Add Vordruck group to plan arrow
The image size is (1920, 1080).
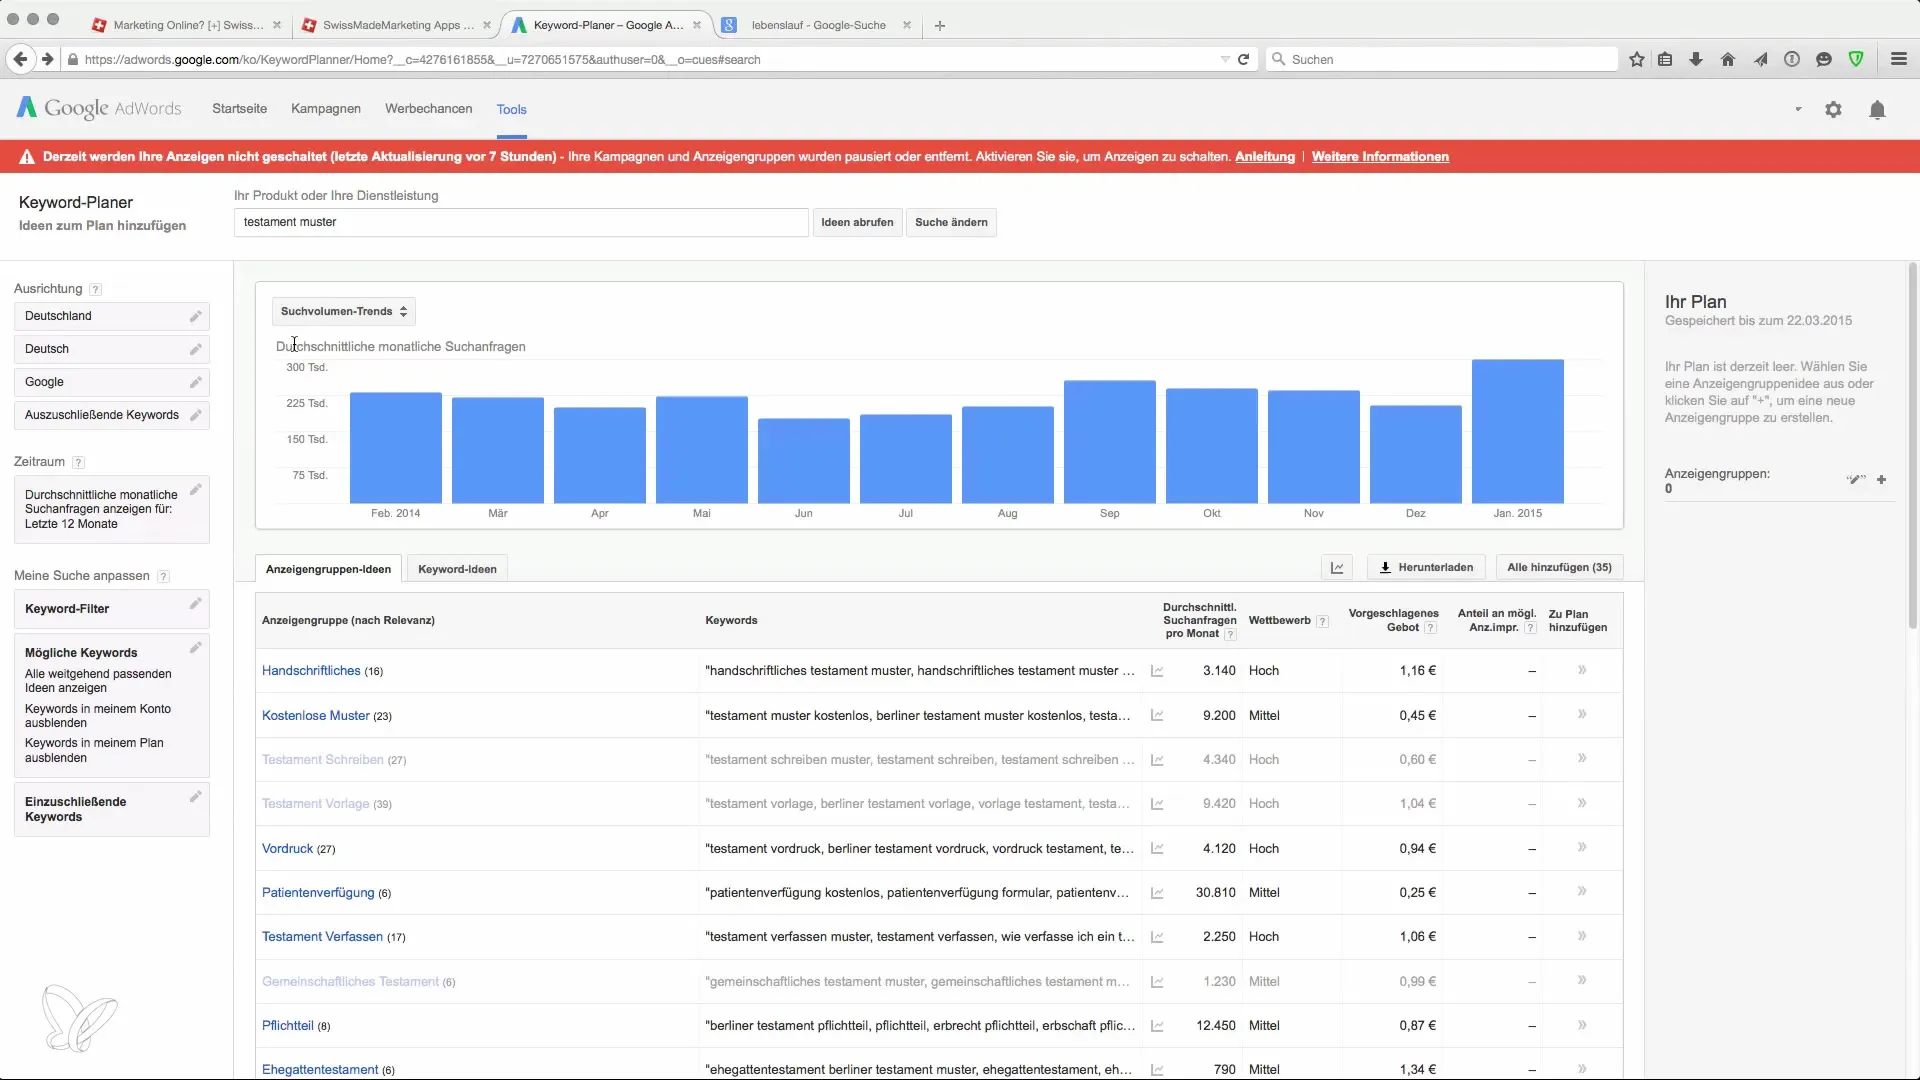click(x=1582, y=848)
